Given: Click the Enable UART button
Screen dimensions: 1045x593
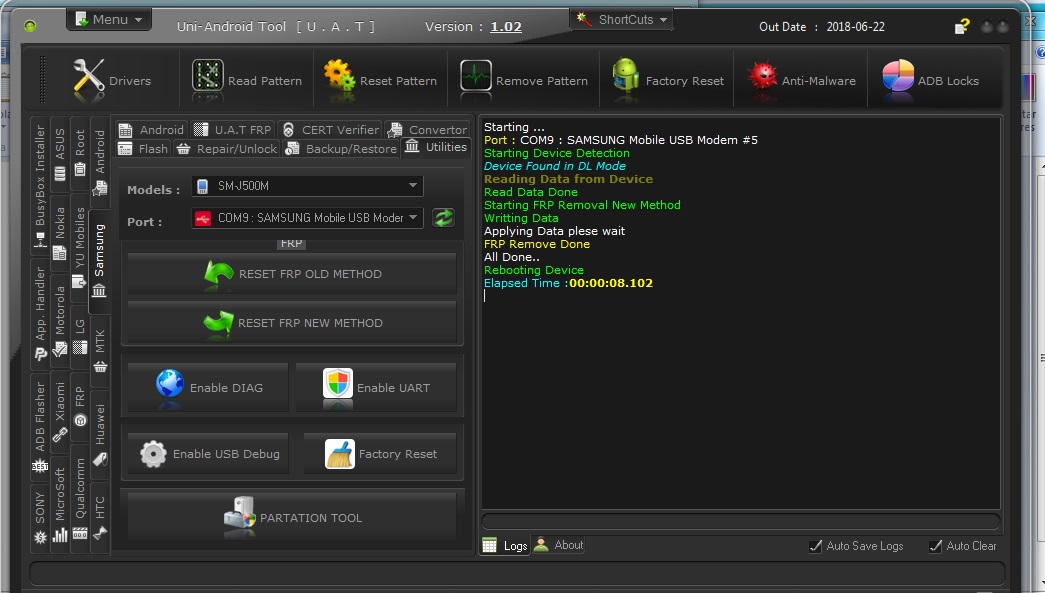Looking at the screenshot, I should click(x=376, y=387).
